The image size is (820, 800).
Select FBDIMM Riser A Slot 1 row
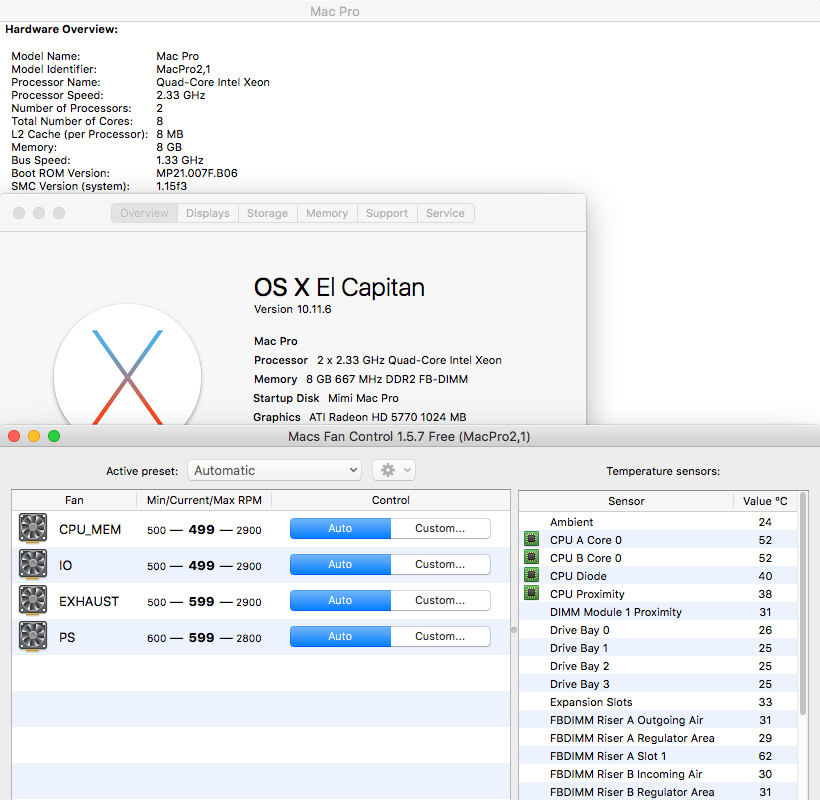click(658, 756)
